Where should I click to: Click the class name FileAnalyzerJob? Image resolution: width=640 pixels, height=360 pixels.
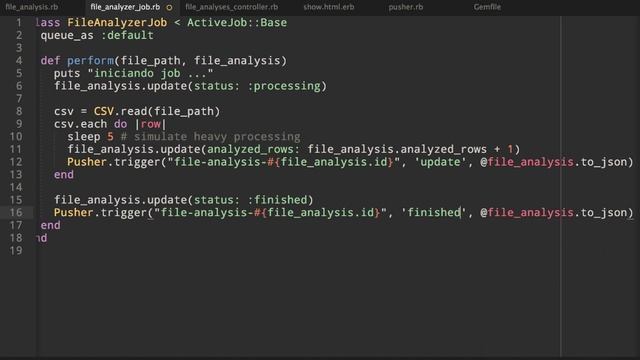point(117,22)
